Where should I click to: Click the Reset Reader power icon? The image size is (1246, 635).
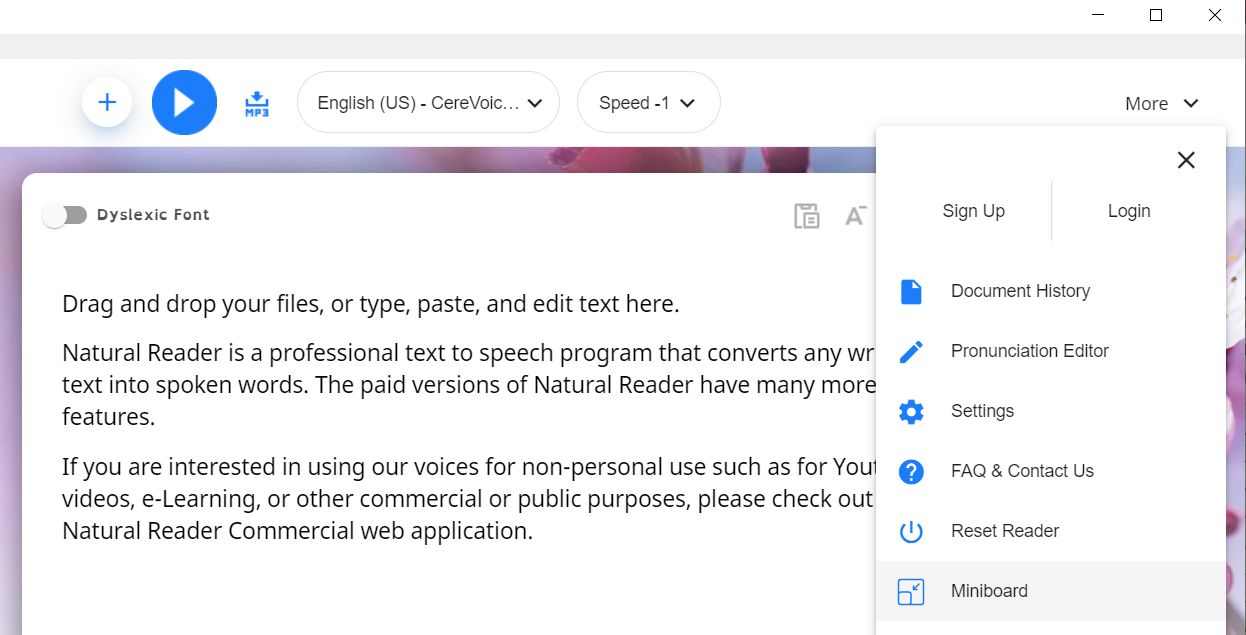click(911, 531)
